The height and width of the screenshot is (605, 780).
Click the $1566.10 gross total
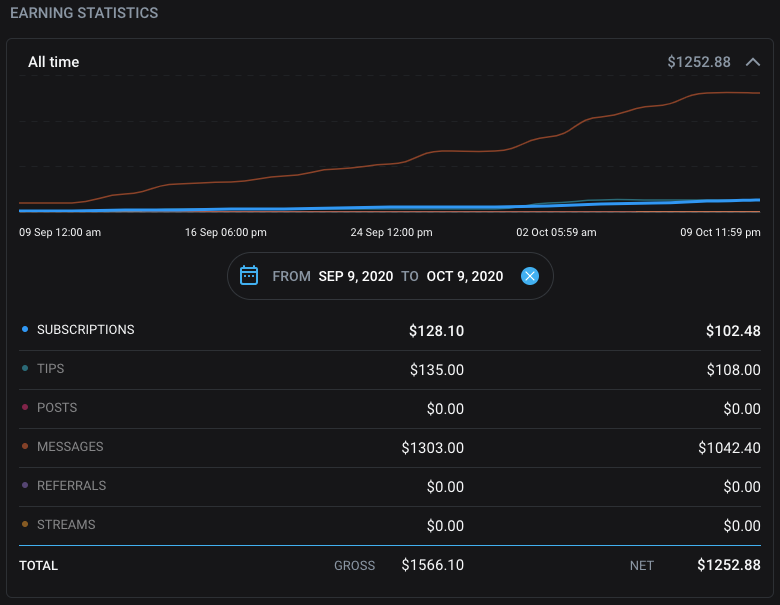tap(433, 565)
